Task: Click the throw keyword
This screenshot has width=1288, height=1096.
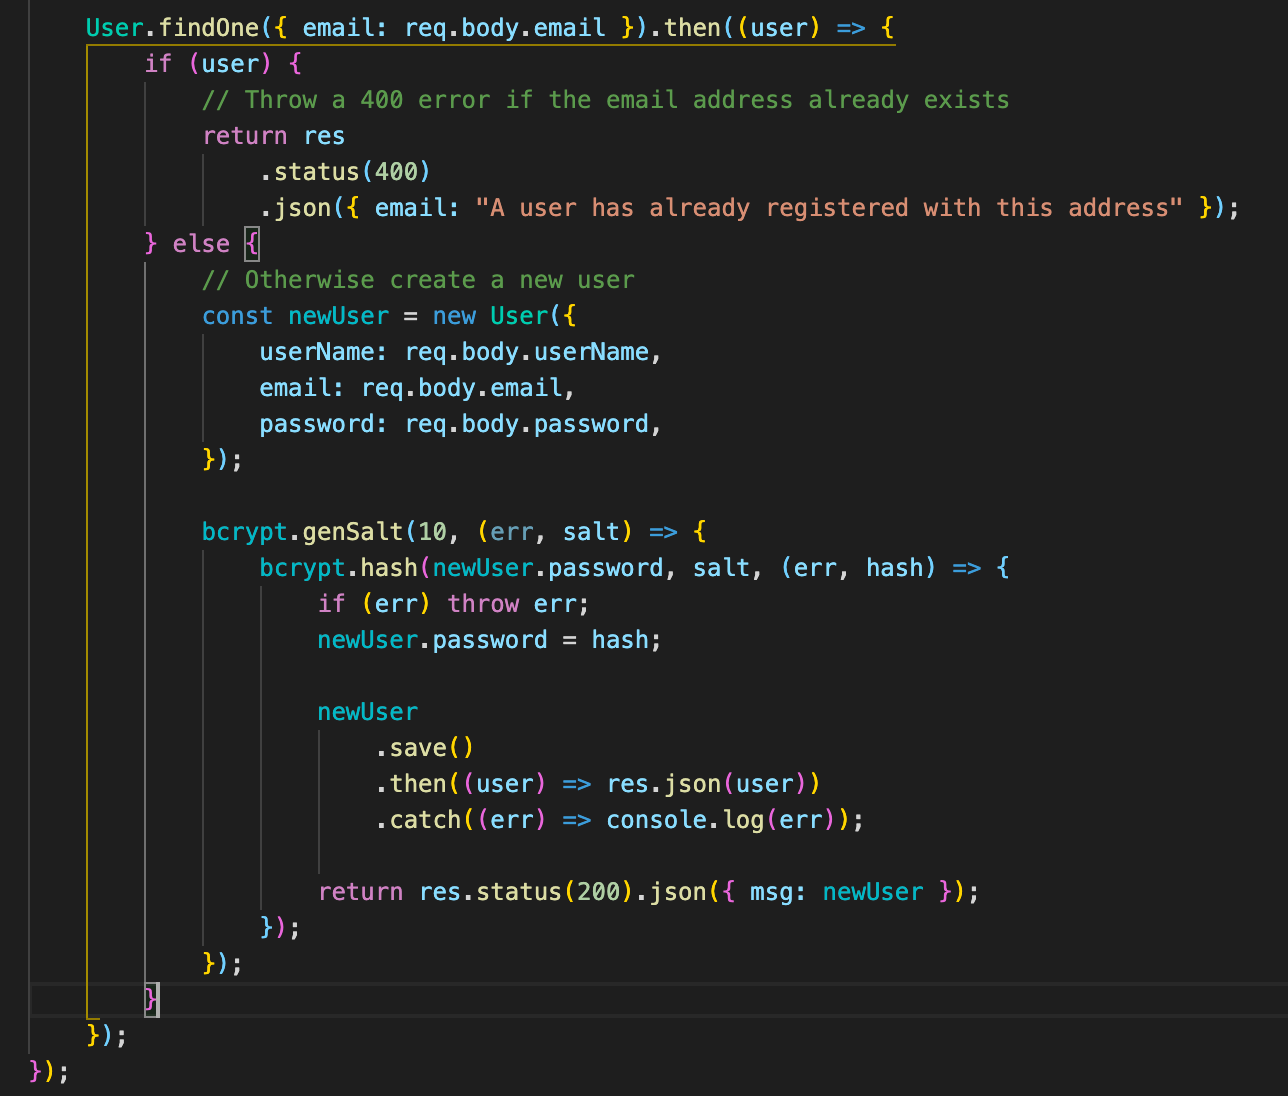Action: coord(483,604)
